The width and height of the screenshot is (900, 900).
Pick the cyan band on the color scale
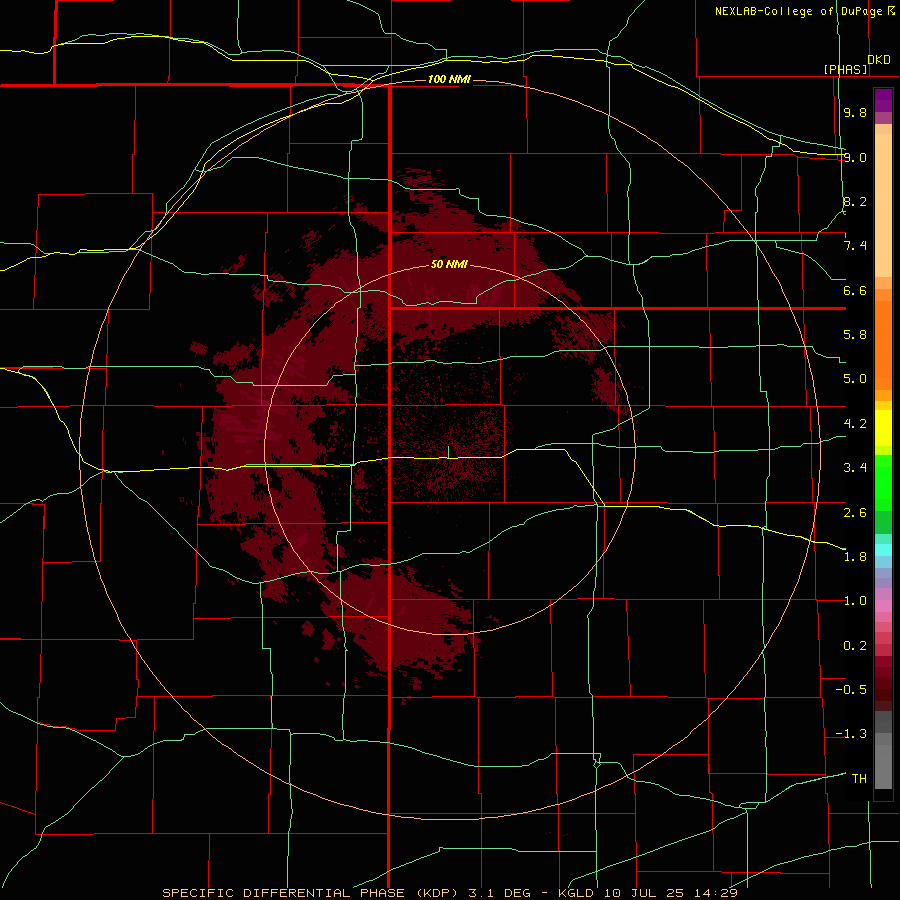coord(883,550)
